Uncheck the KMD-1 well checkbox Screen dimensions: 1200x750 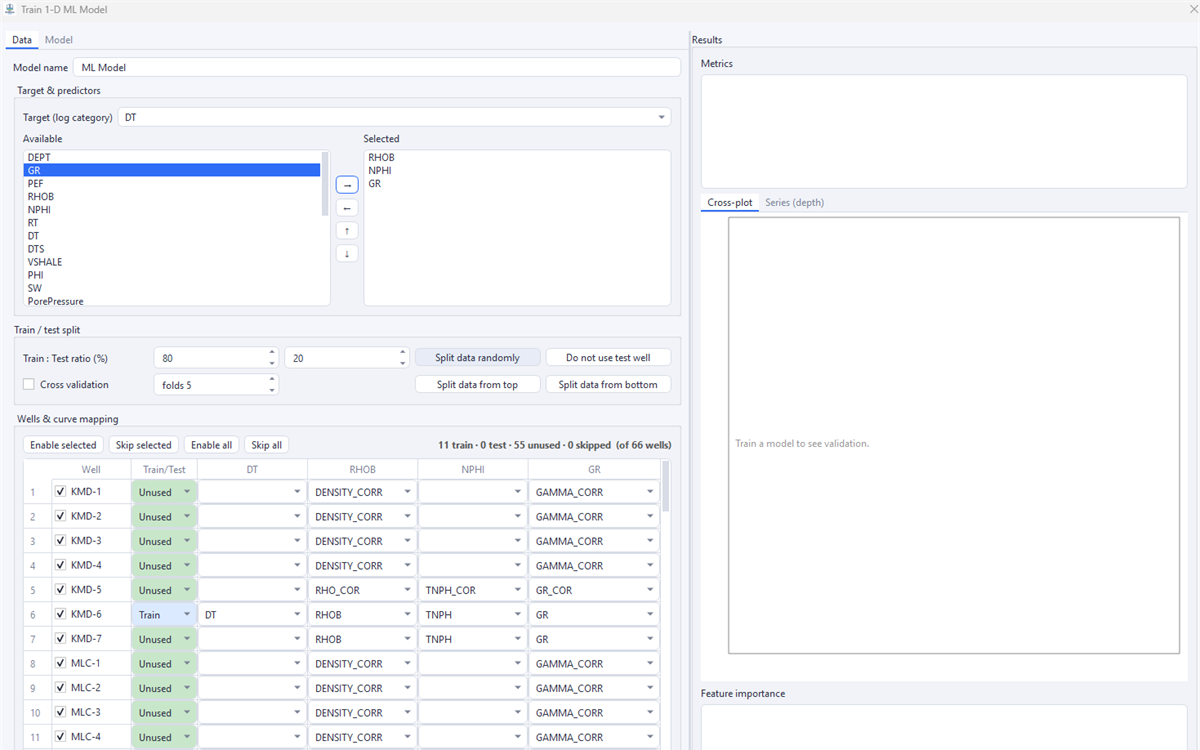click(61, 492)
